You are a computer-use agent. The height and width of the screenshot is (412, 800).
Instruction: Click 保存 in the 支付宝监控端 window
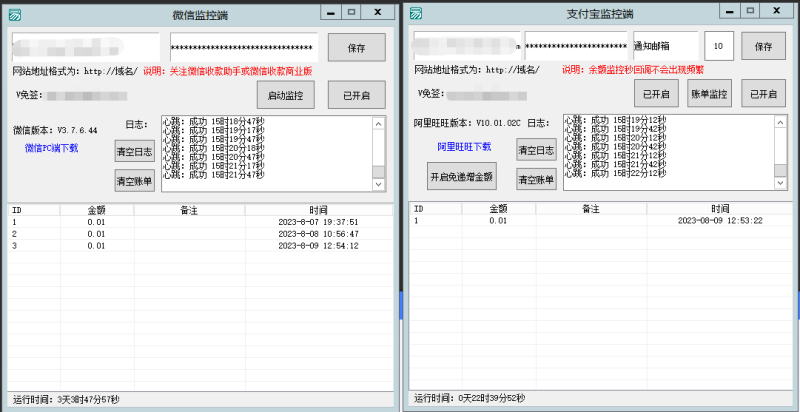[763, 46]
